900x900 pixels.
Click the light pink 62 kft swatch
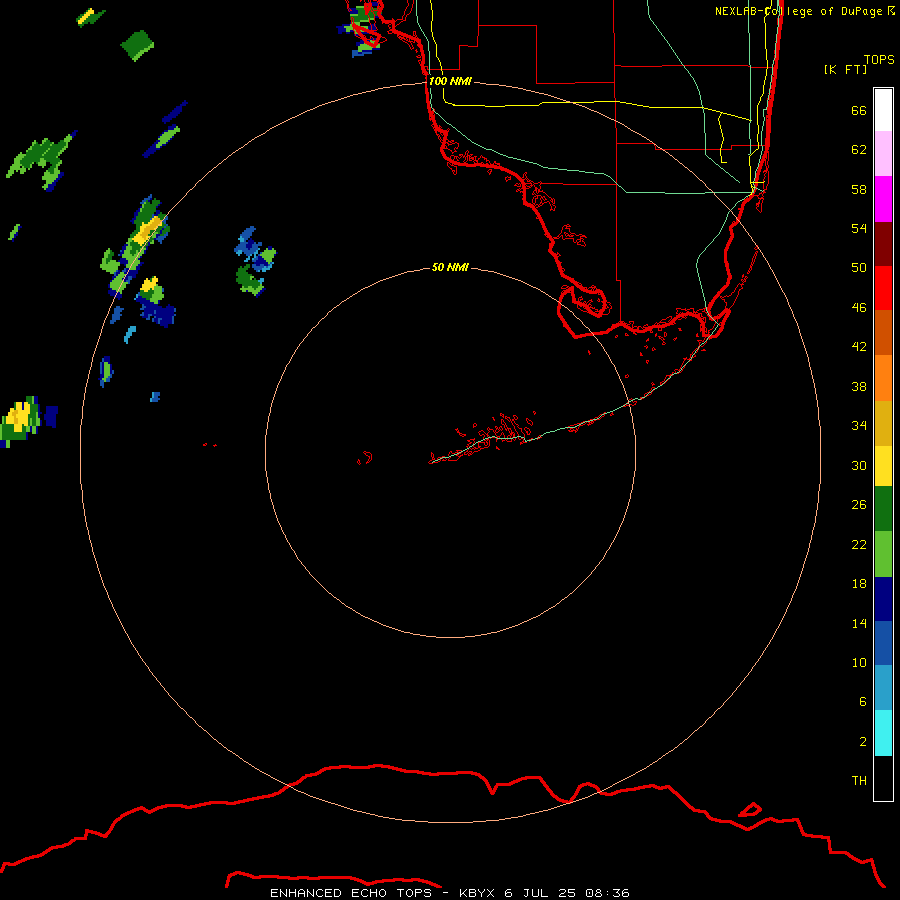click(883, 153)
